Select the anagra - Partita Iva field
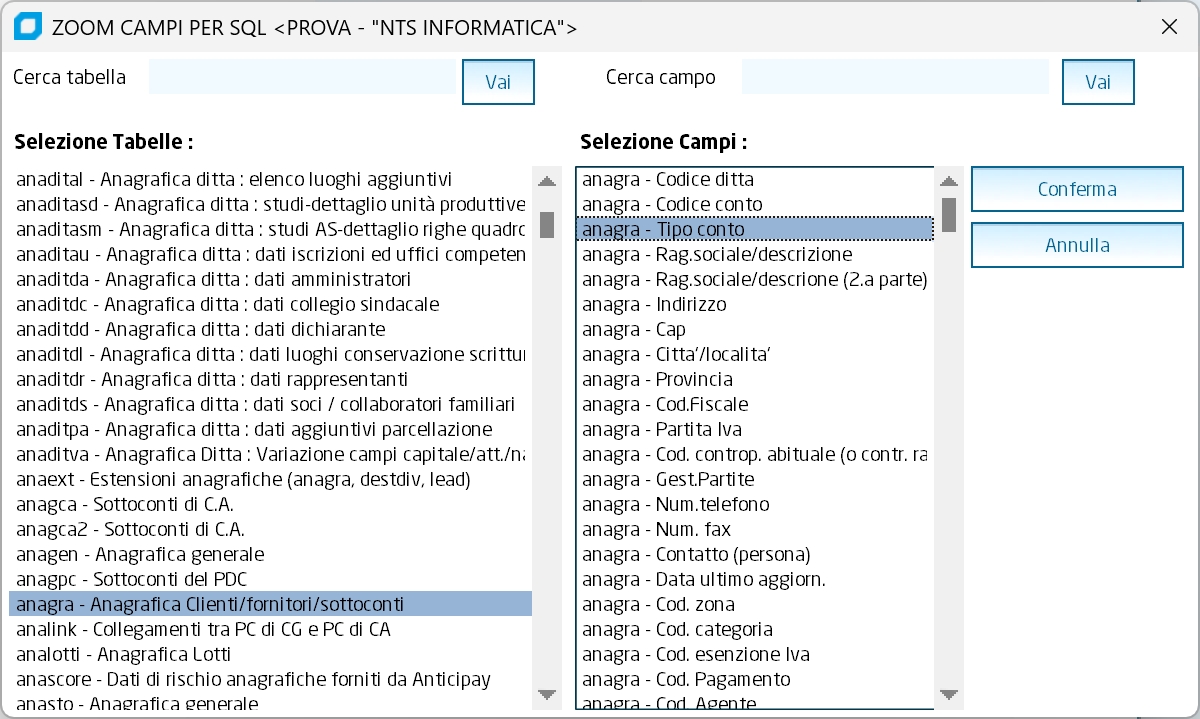1200x719 pixels. [662, 429]
